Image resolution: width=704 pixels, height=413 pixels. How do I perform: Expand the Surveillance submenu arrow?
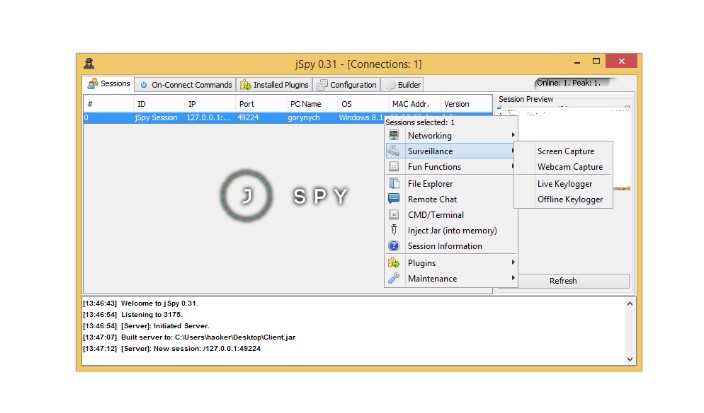point(512,150)
